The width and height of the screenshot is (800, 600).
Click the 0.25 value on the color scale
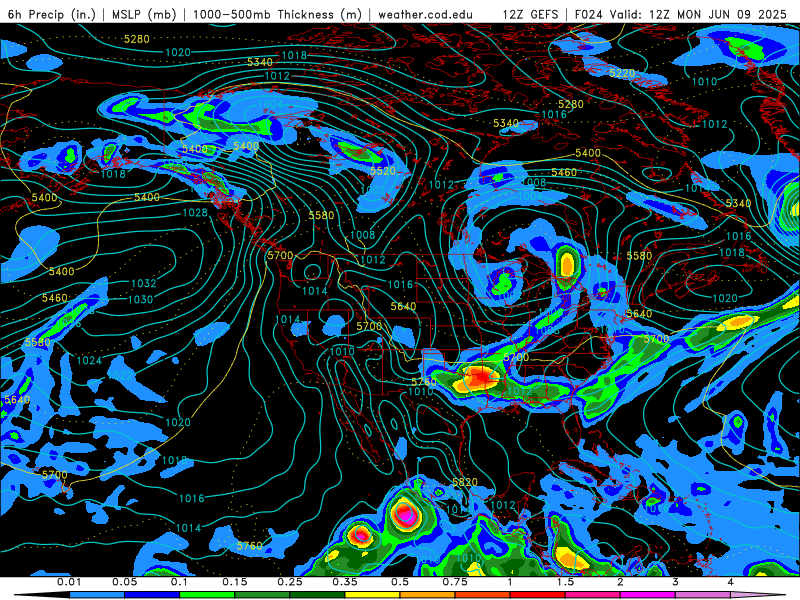(x=290, y=582)
